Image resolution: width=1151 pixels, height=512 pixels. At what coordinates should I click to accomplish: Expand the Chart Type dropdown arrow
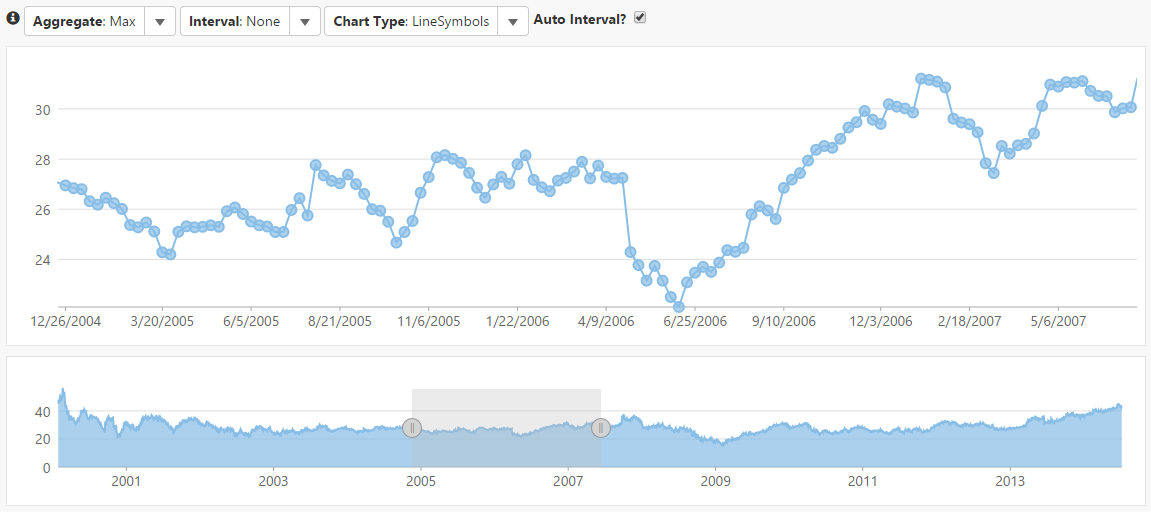pos(513,21)
